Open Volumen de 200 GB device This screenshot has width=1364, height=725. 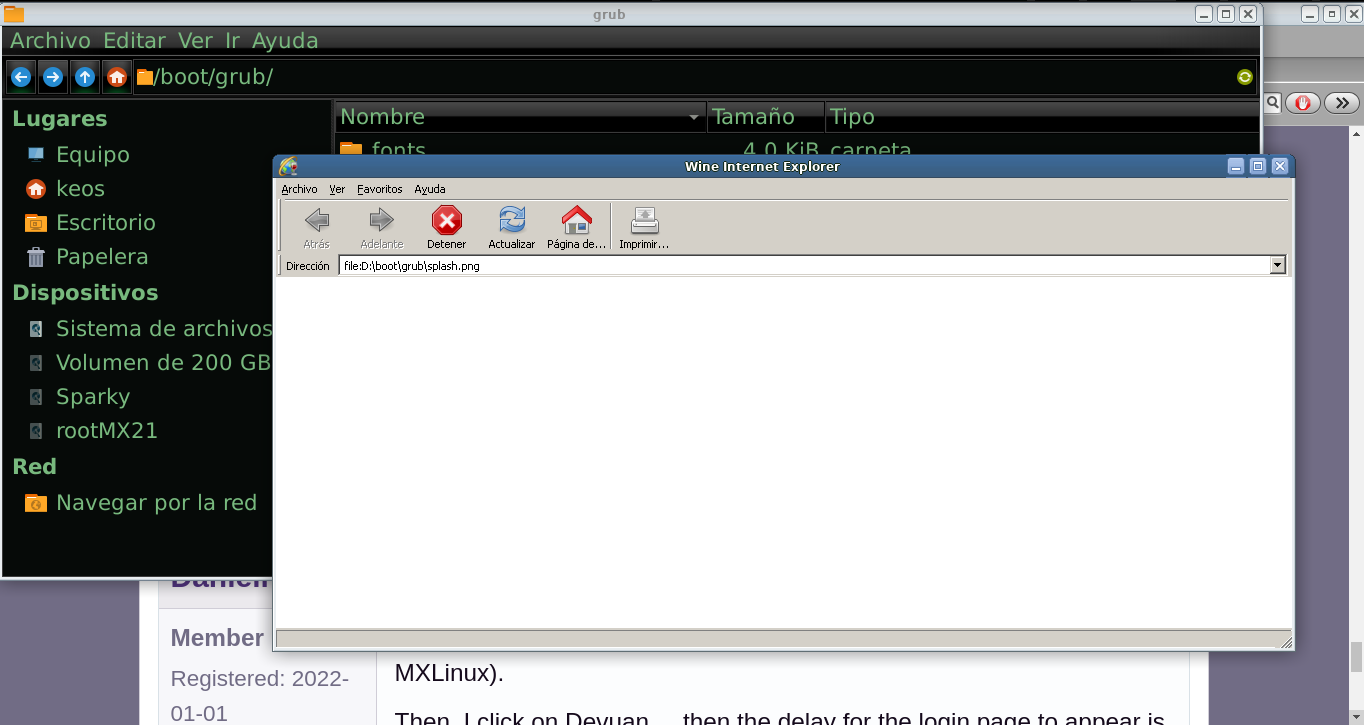click(164, 362)
